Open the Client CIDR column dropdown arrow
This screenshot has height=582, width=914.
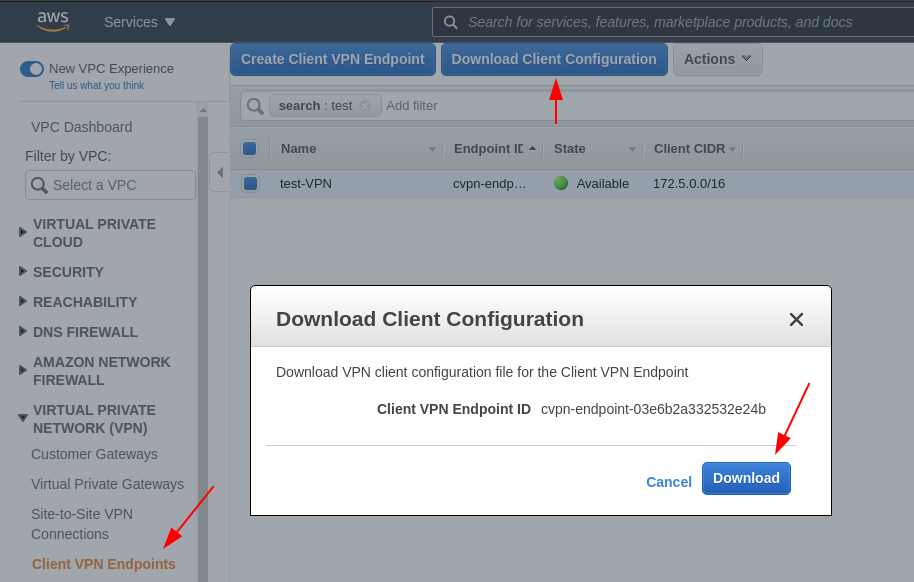click(732, 149)
